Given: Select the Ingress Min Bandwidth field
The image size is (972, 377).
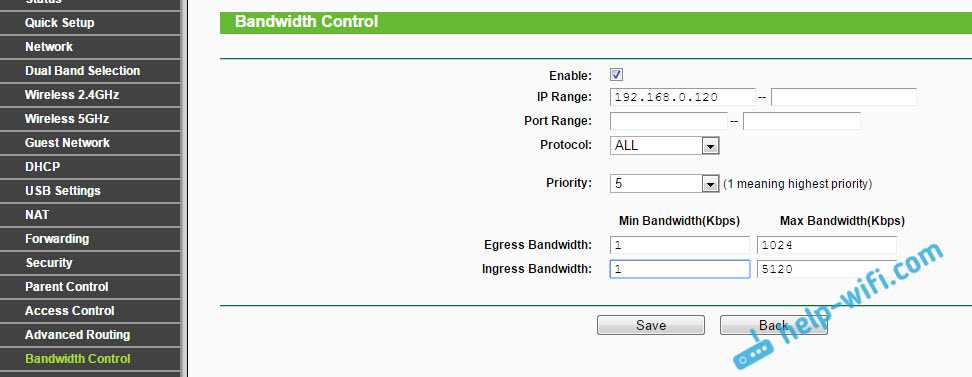Looking at the screenshot, I should coord(680,269).
